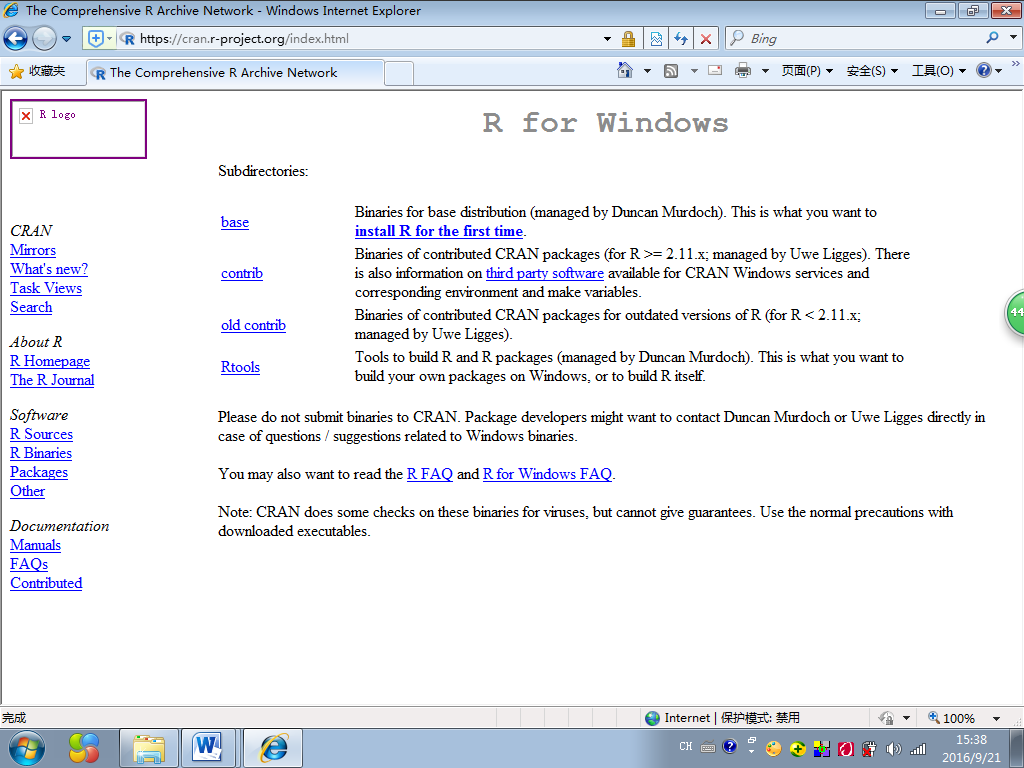This screenshot has height=768, width=1024.
Task: Open the base subdirectory link
Action: (x=234, y=222)
